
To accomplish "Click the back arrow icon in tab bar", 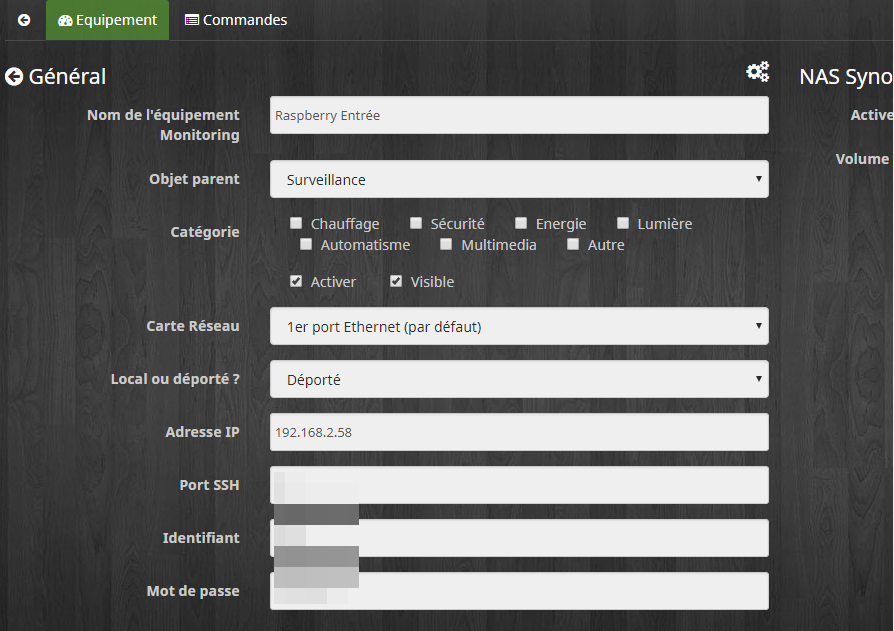I will tap(24, 20).
